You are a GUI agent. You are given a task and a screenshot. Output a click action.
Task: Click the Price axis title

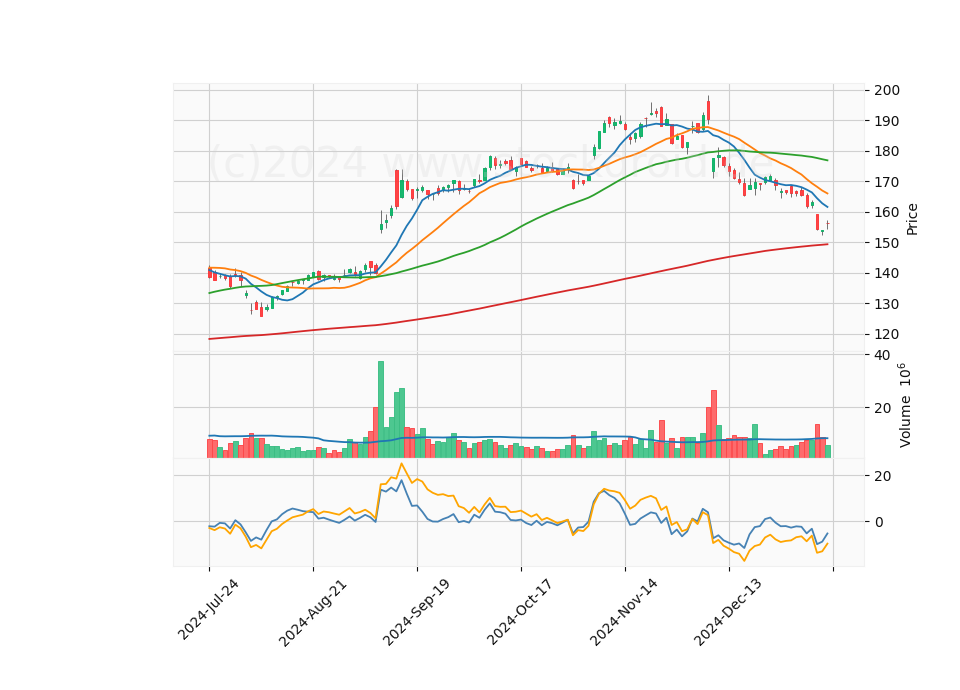point(912,219)
